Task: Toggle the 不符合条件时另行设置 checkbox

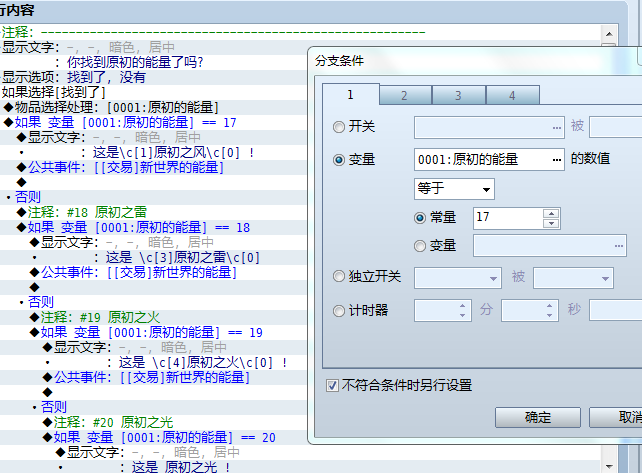Action: [332, 385]
